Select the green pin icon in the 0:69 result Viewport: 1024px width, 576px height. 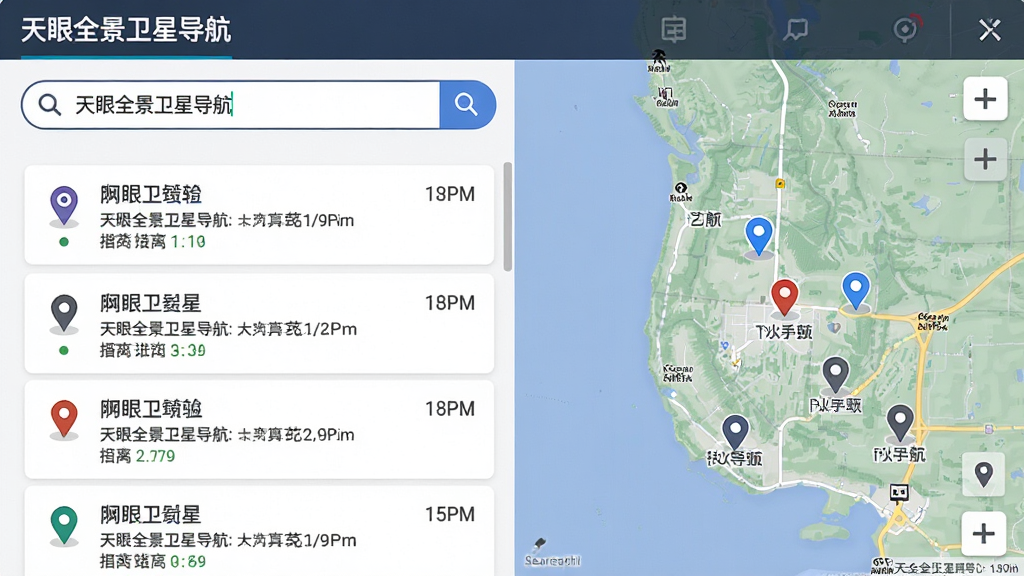(64, 525)
